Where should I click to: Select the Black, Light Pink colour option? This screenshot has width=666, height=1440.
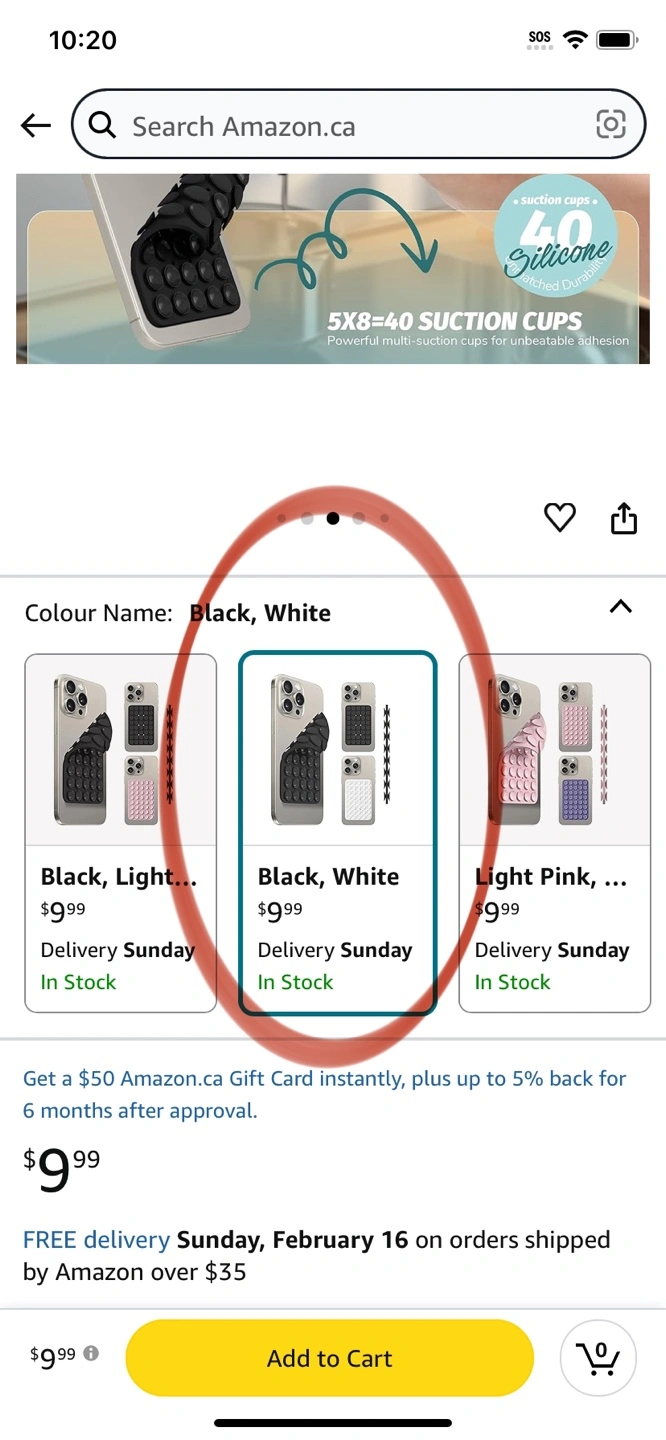[x=120, y=832]
